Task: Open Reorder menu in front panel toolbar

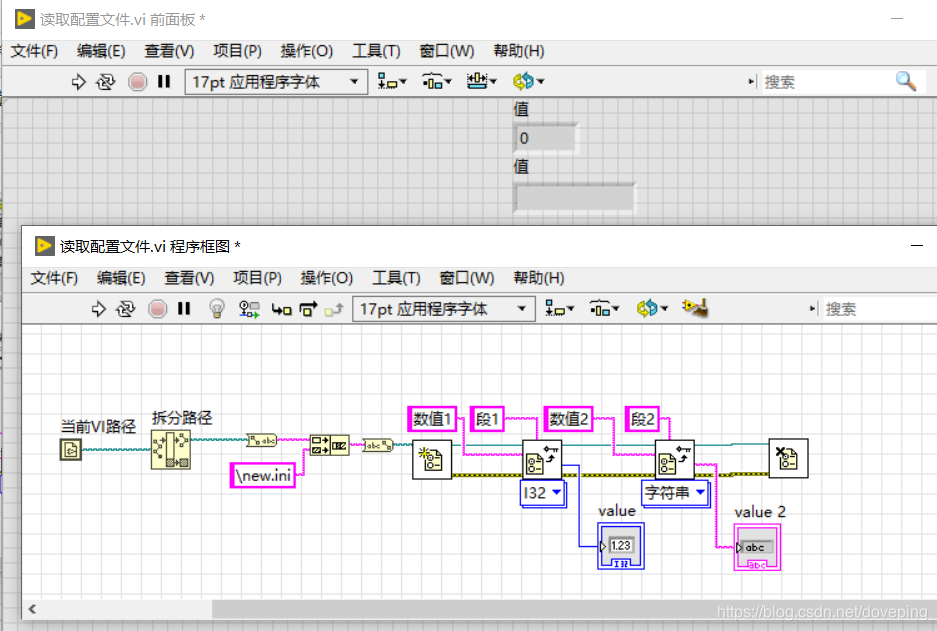Action: [528, 81]
